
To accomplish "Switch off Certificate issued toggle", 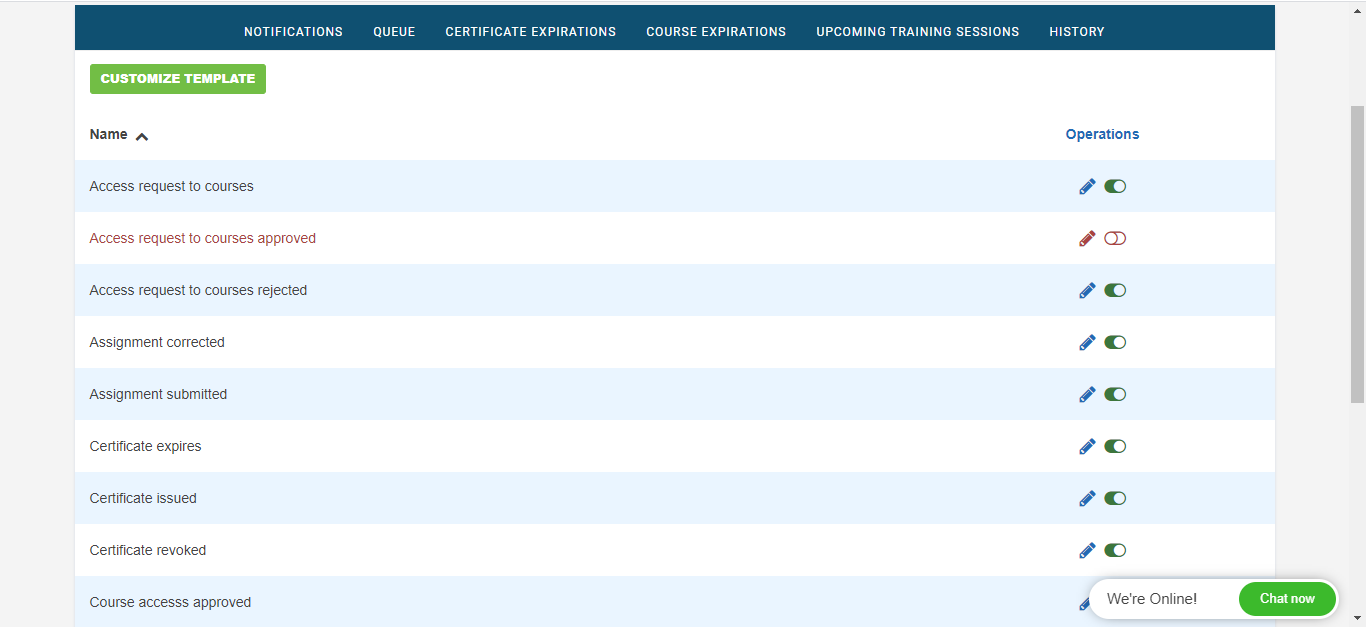I will pyautogui.click(x=1115, y=498).
